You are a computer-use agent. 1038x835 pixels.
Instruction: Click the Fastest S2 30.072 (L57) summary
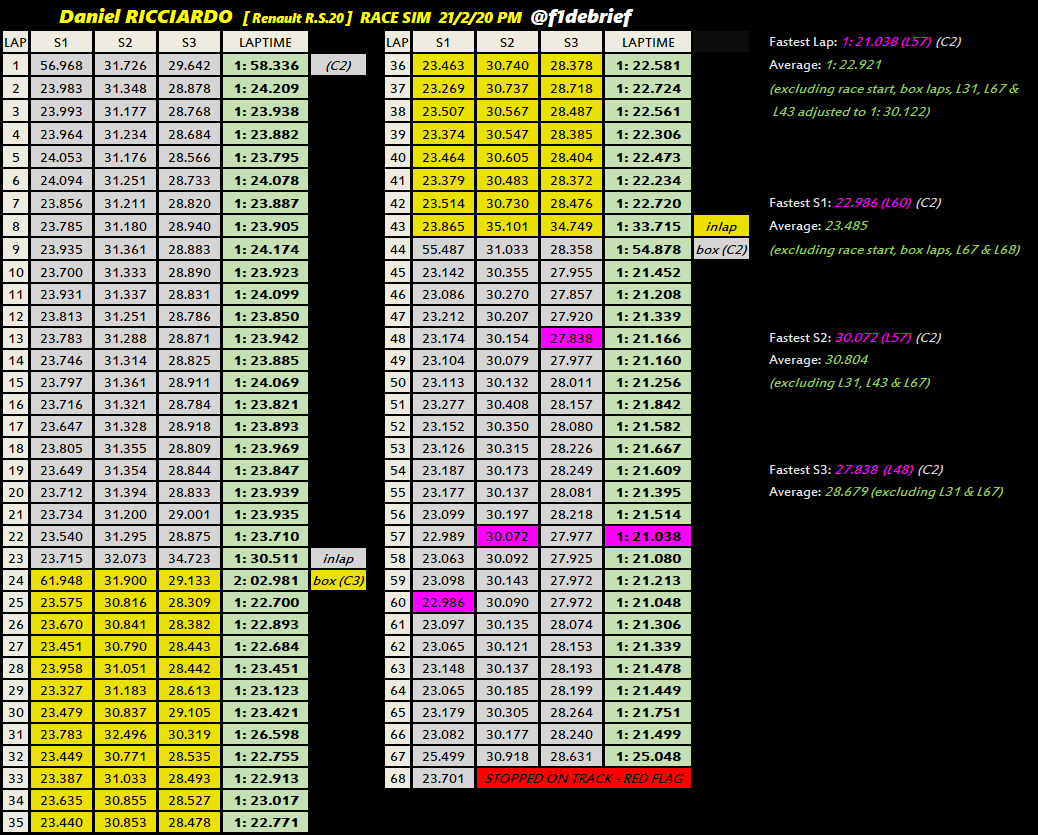[855, 337]
